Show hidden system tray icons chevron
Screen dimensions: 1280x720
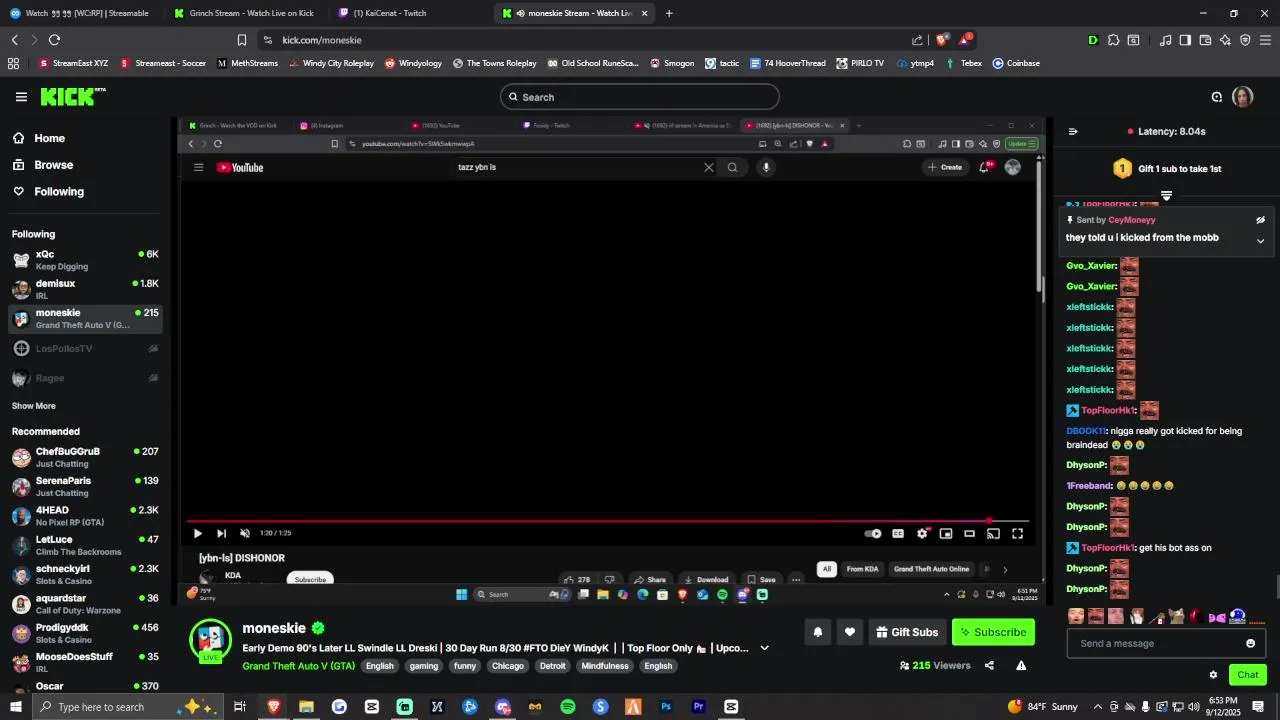coord(1098,707)
